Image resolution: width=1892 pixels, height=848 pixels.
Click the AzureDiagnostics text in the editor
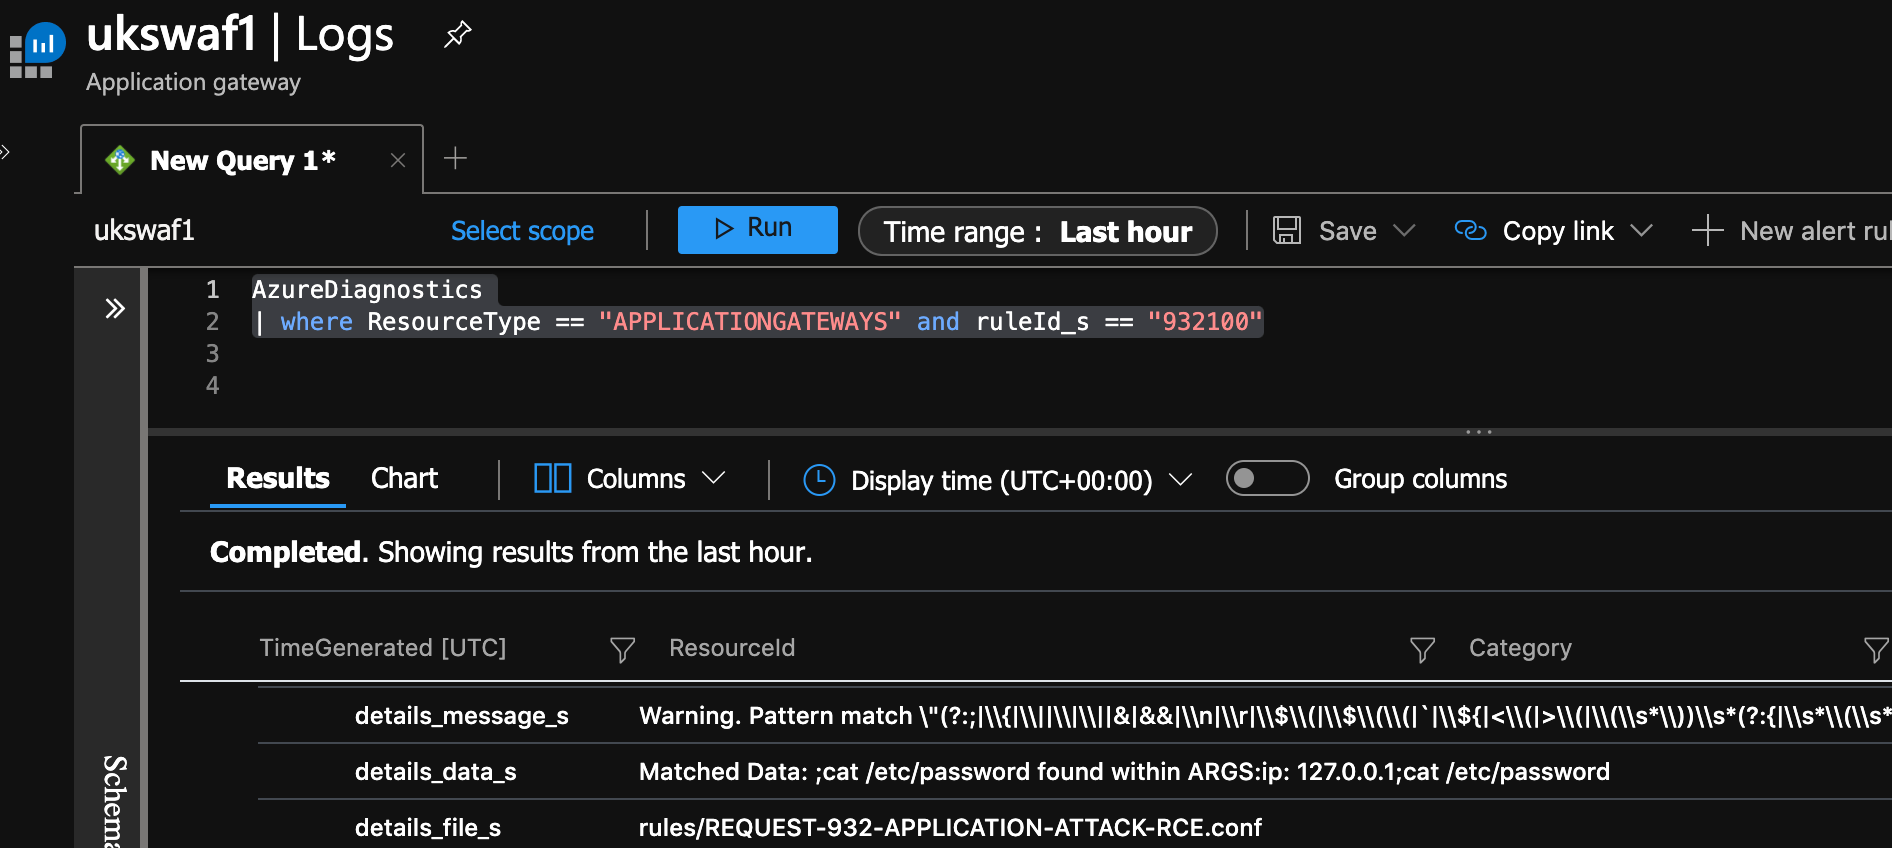coord(367,290)
